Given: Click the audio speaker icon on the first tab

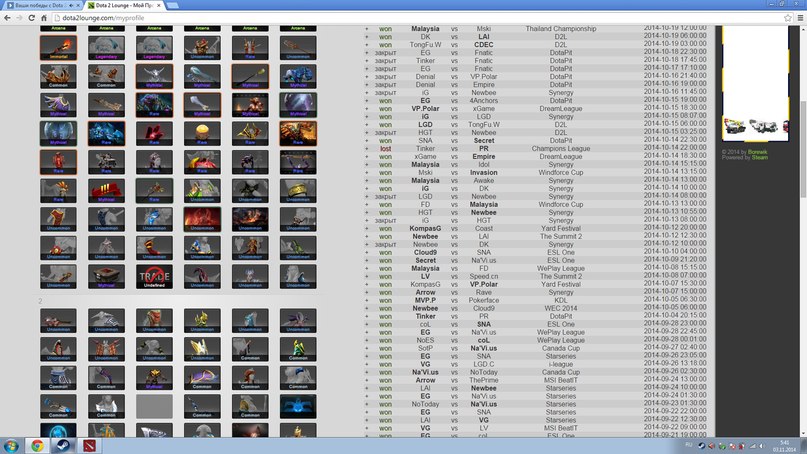Looking at the screenshot, I should 71,5.
